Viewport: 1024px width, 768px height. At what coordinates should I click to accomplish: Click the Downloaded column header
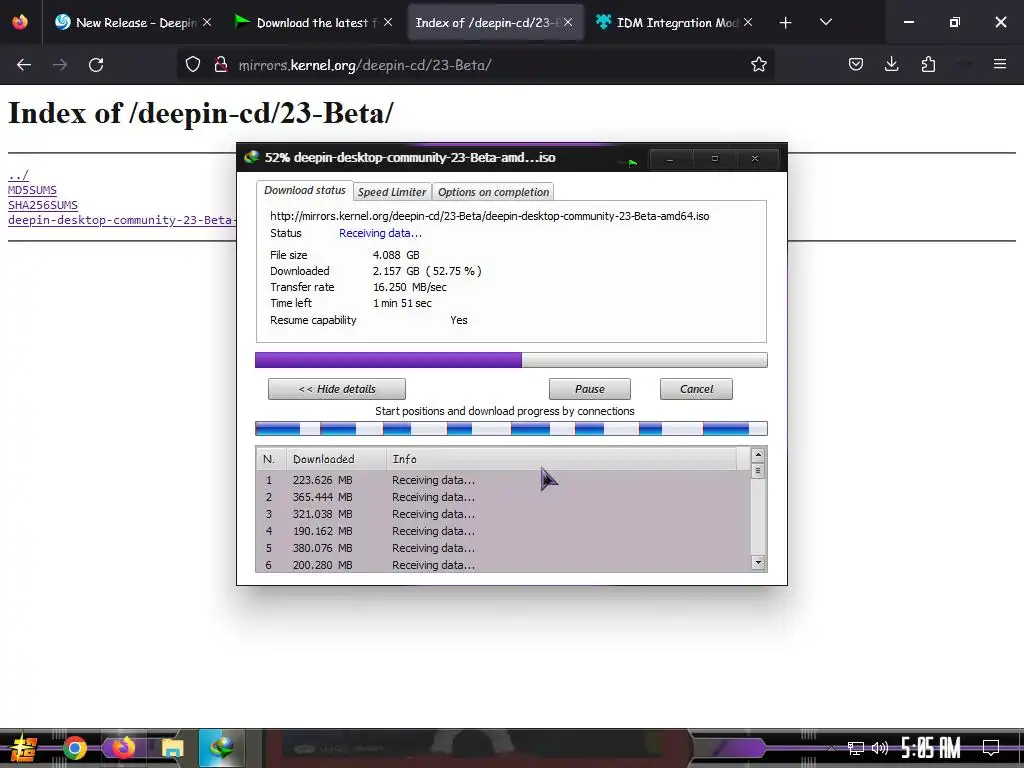pyautogui.click(x=336, y=459)
